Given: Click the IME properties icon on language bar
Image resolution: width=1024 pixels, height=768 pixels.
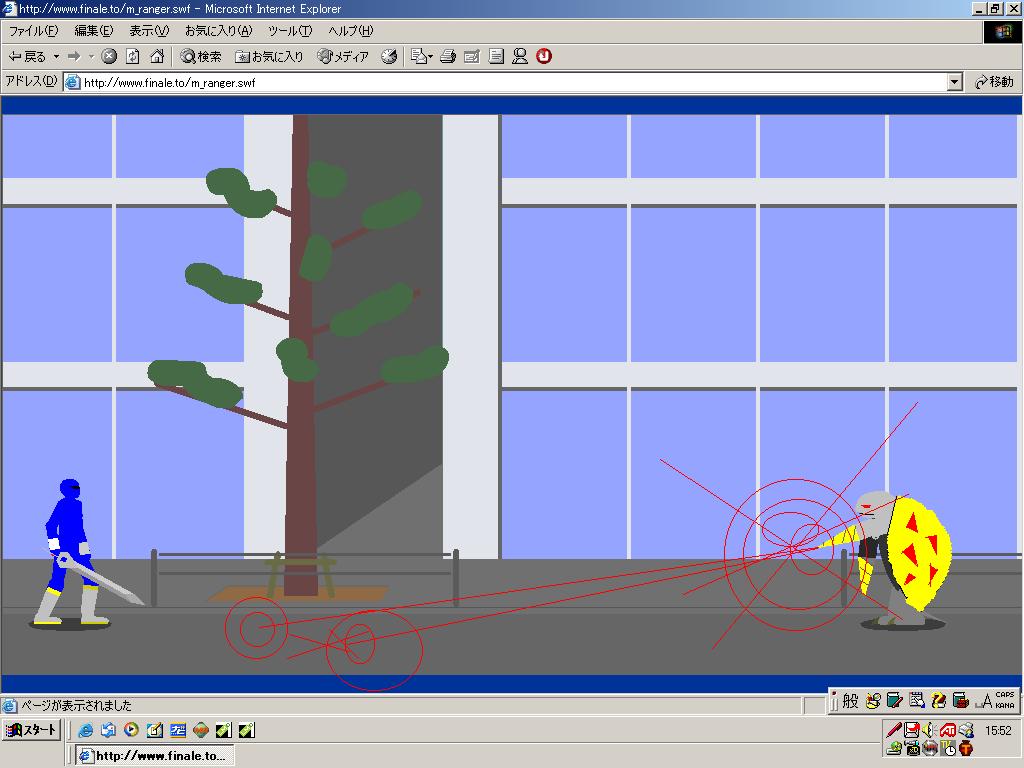Looking at the screenshot, I should tap(916, 701).
